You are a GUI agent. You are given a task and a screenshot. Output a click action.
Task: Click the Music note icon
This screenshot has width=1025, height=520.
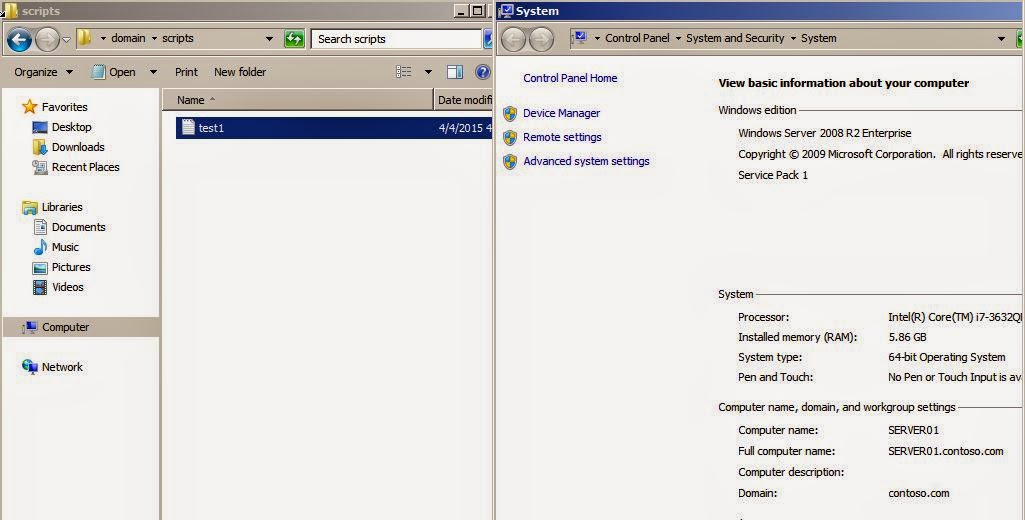click(40, 247)
